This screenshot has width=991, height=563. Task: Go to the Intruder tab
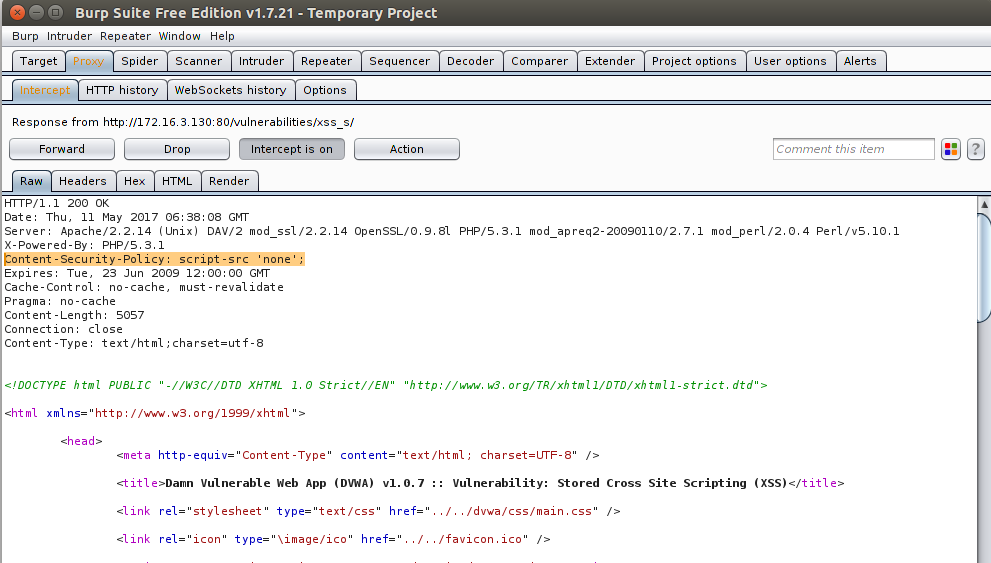click(262, 61)
